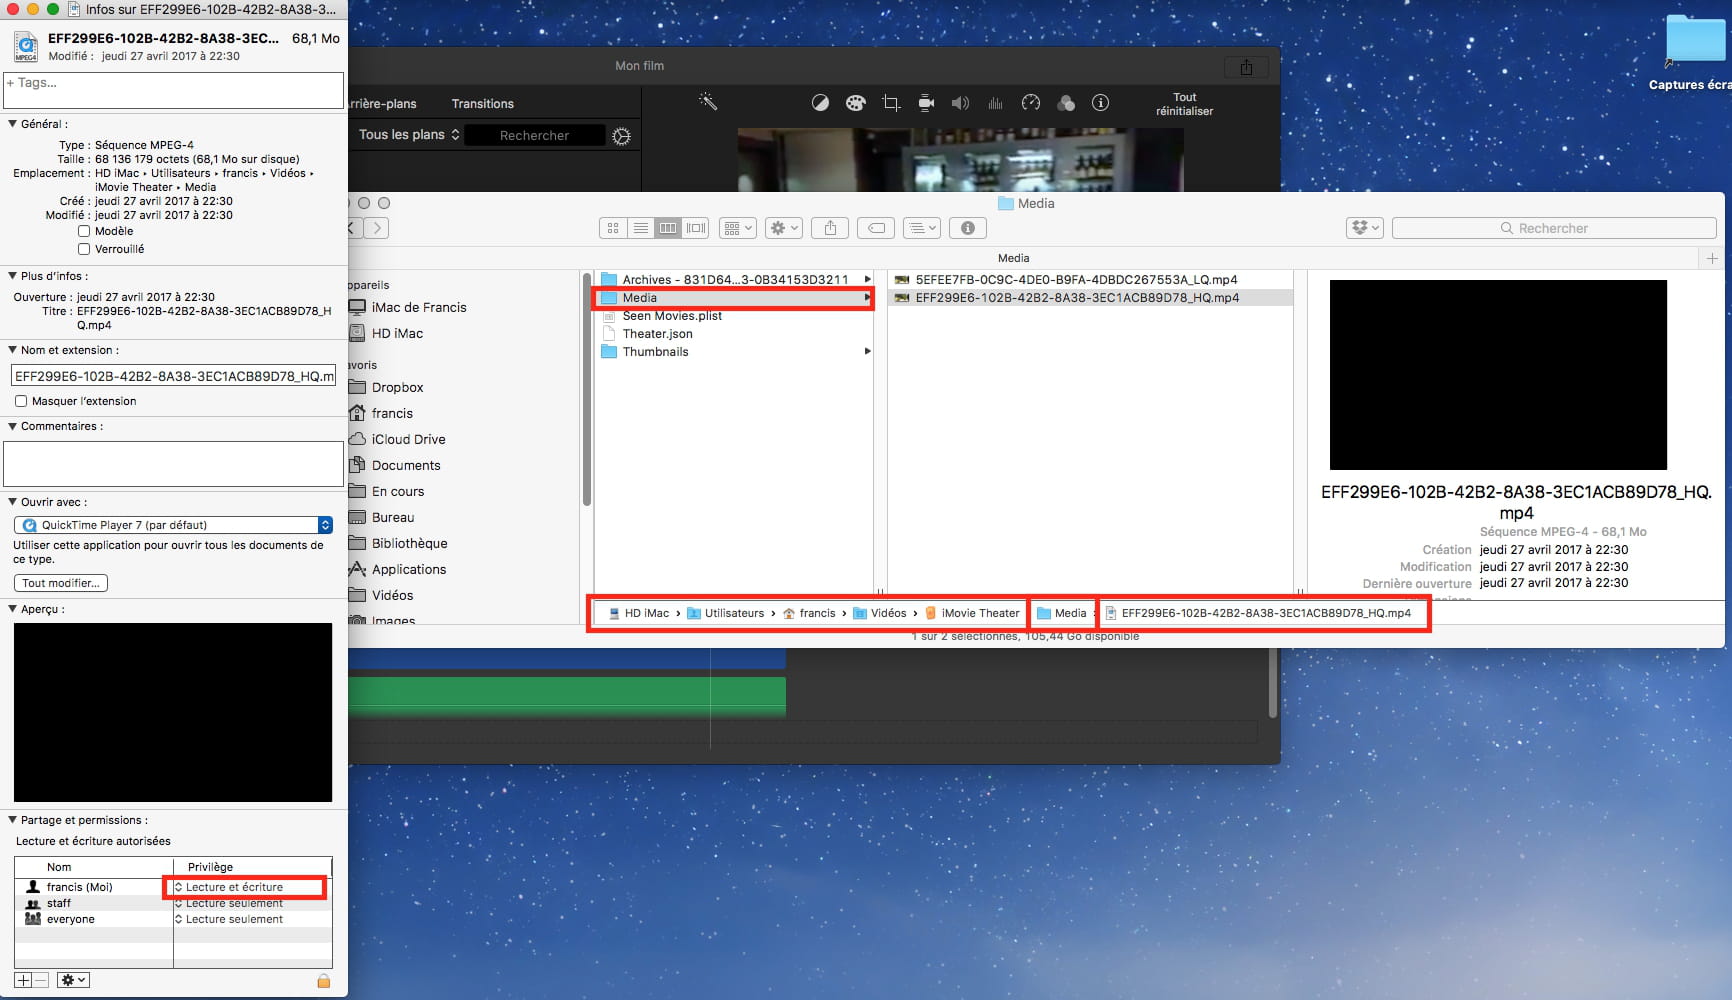The height and width of the screenshot is (1000, 1732).
Task: Open permissions action gear menu
Action: pyautogui.click(x=73, y=980)
